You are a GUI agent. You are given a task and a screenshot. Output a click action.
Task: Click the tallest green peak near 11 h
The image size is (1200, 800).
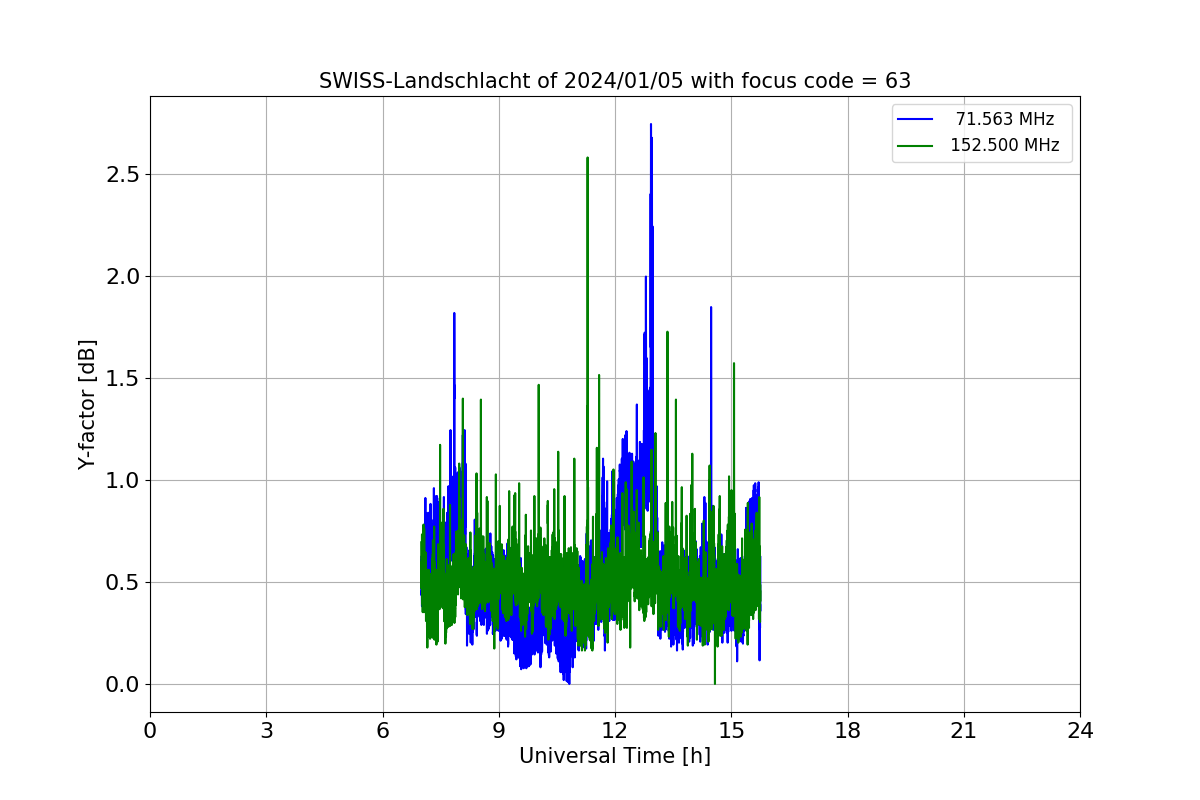click(x=587, y=159)
